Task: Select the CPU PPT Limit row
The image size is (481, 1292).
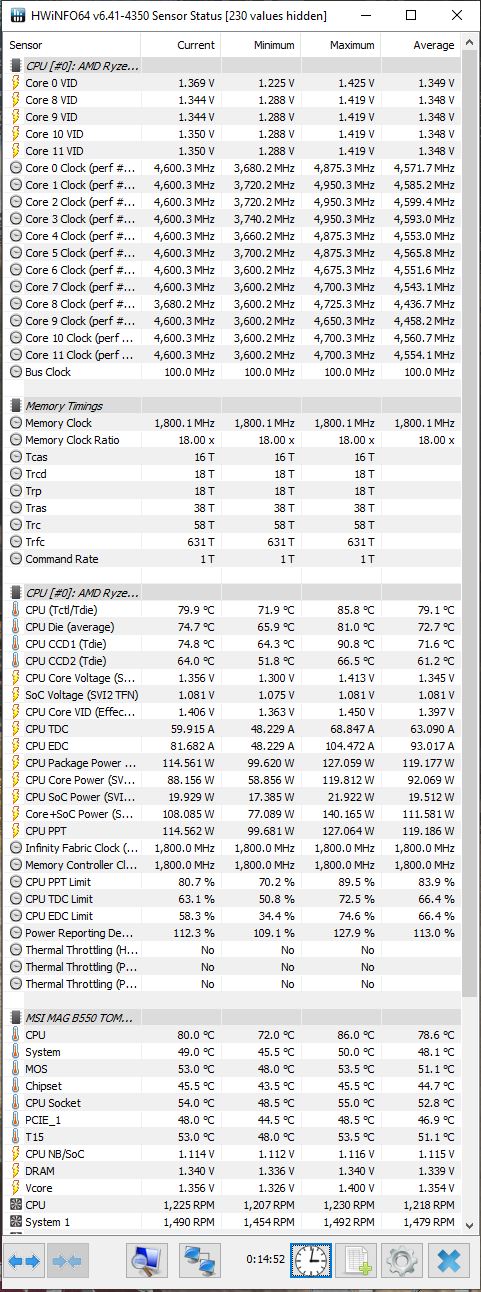Action: click(232, 882)
